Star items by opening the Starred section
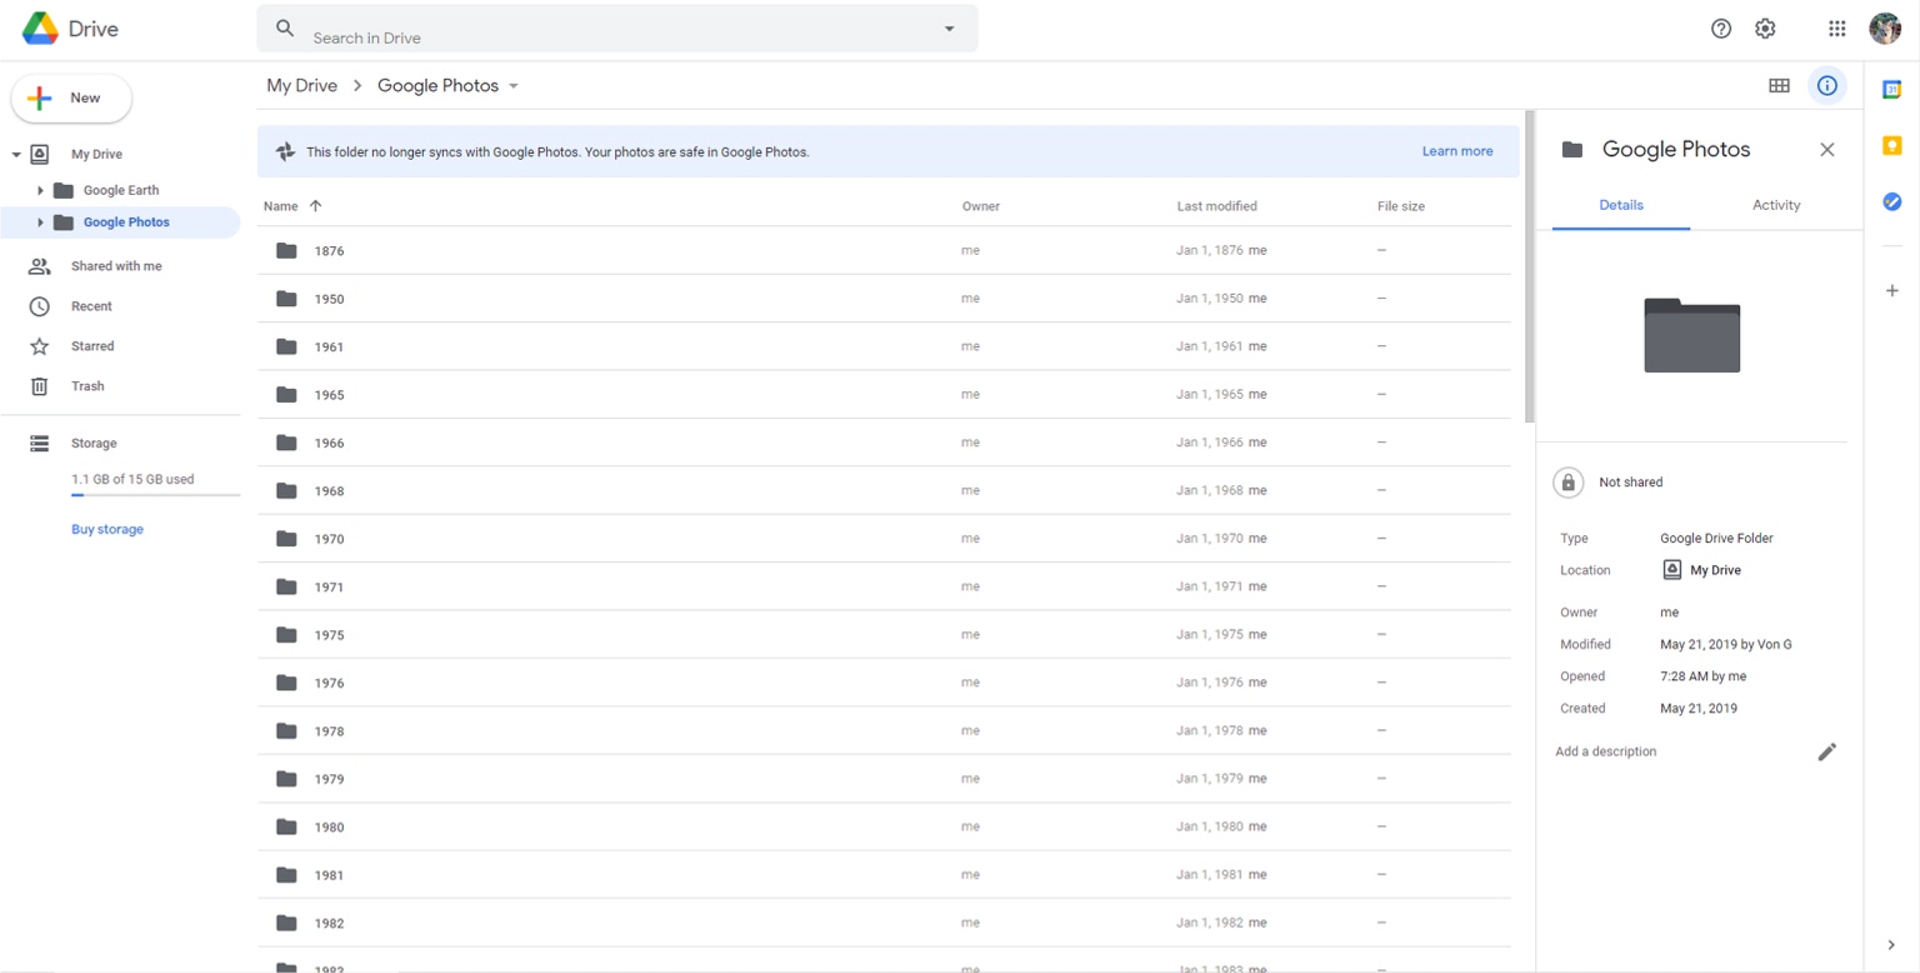The image size is (1920, 973). (x=91, y=346)
